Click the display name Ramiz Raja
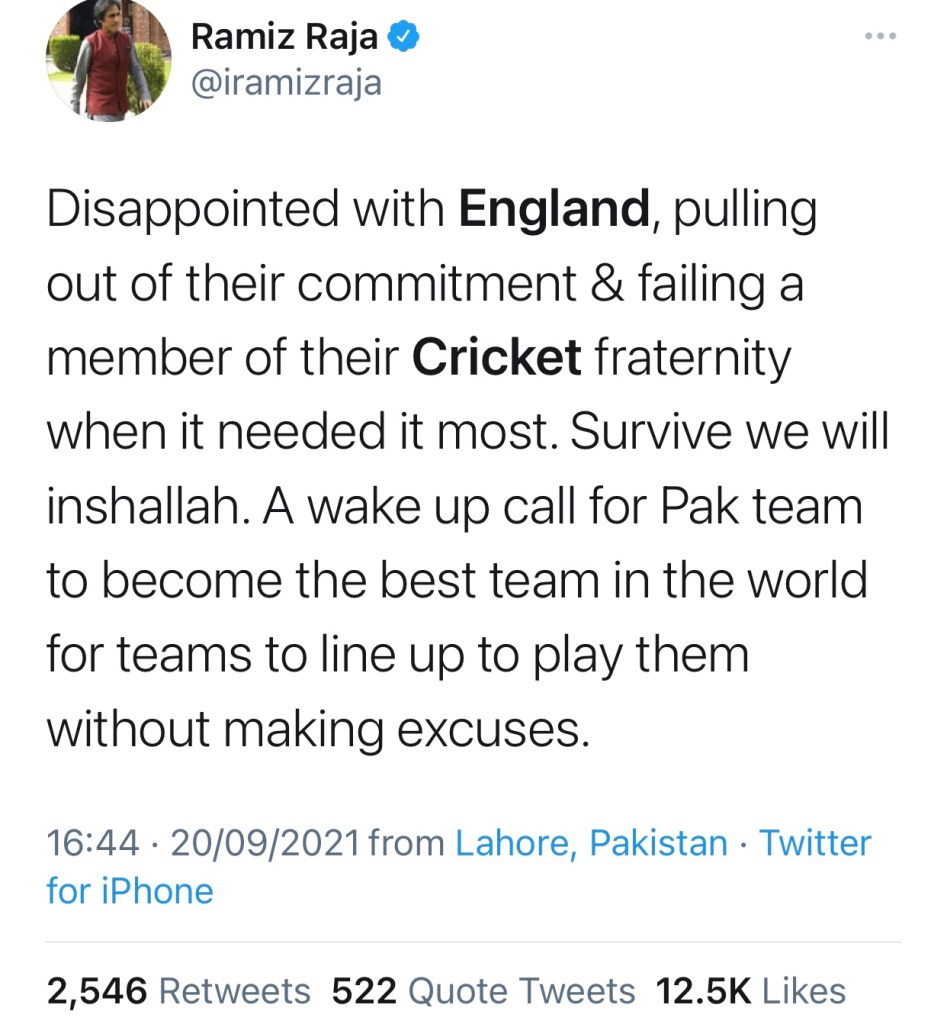This screenshot has width=947, height=1024. (284, 37)
